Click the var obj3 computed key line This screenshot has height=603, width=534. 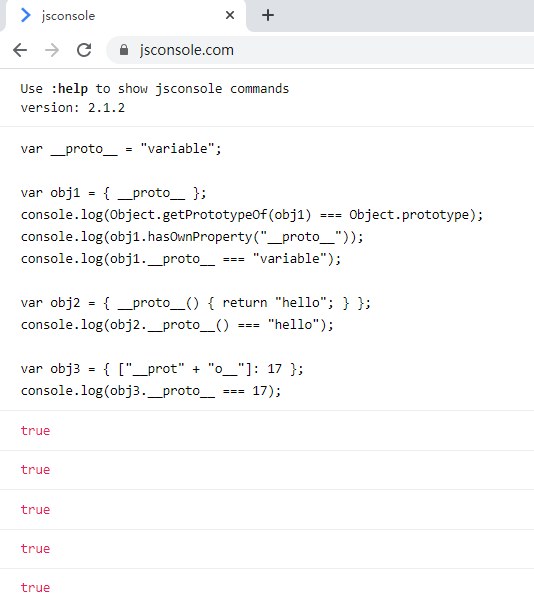[x=162, y=369]
